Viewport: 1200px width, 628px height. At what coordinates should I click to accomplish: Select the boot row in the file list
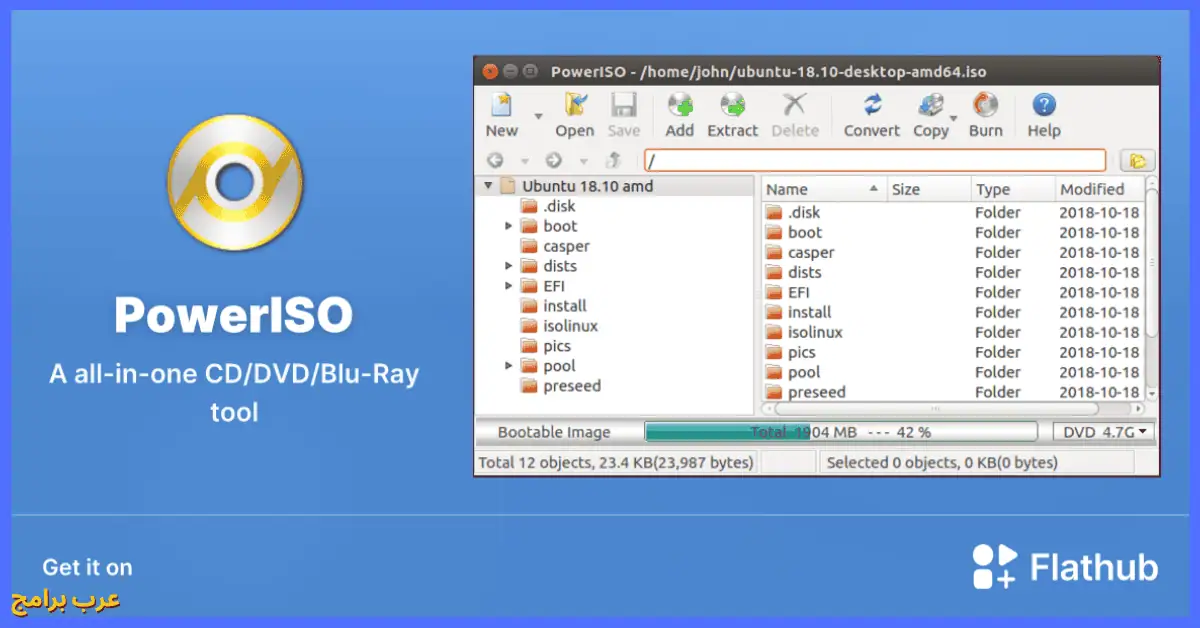(952, 232)
